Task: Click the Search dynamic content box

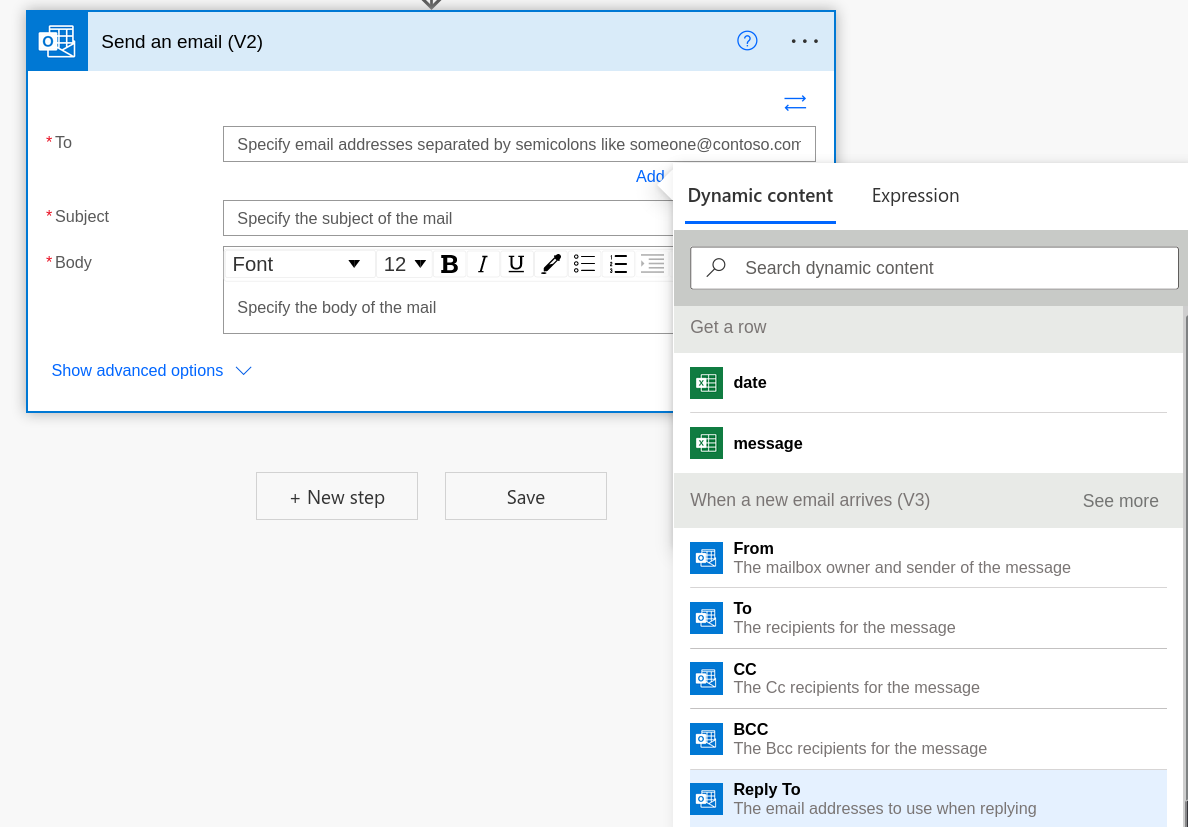Action: [934, 268]
